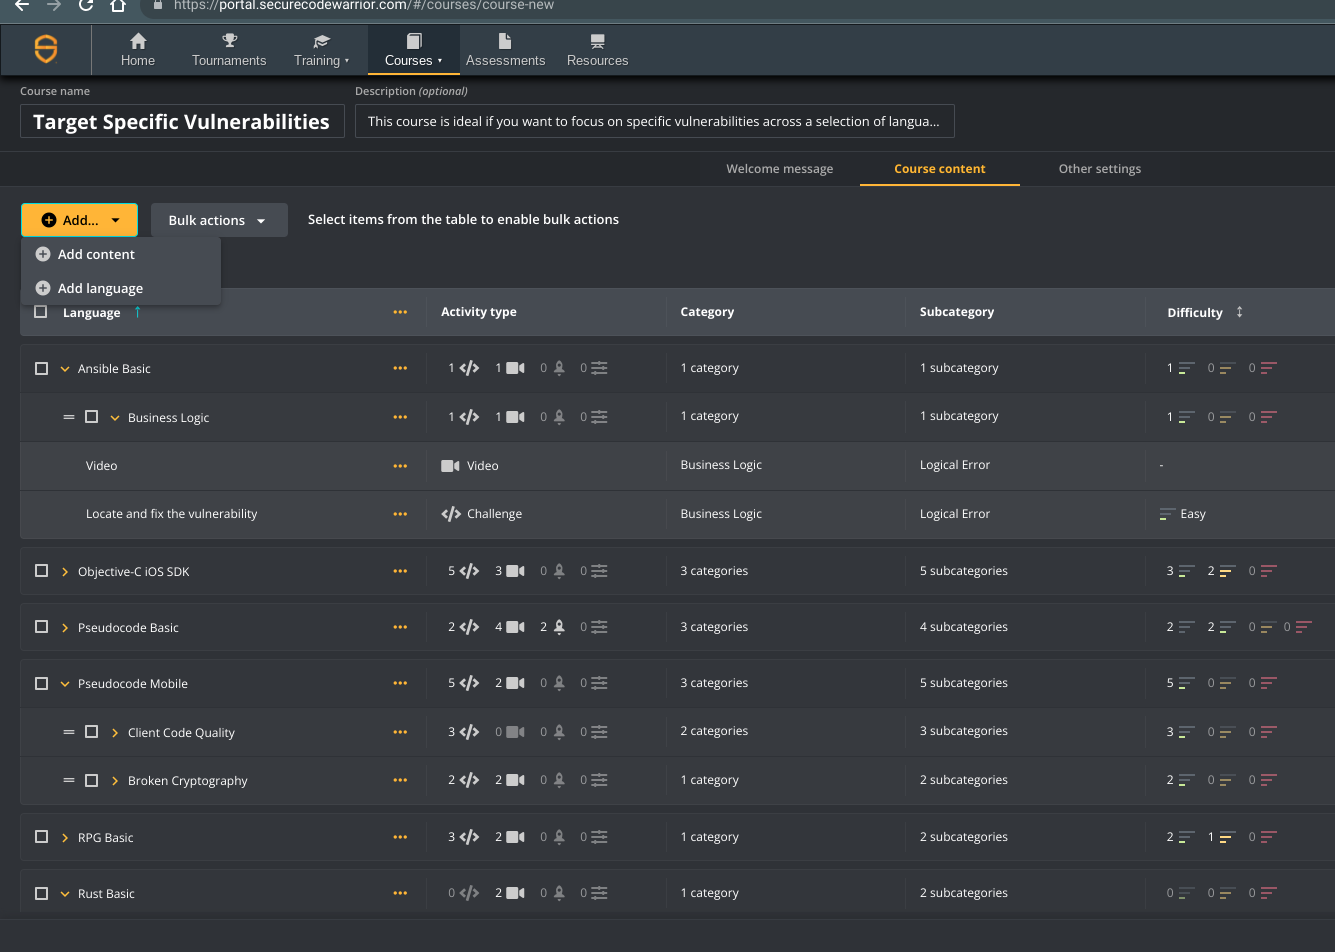
Task: Select the checkbox for RPG Basic
Action: point(41,837)
